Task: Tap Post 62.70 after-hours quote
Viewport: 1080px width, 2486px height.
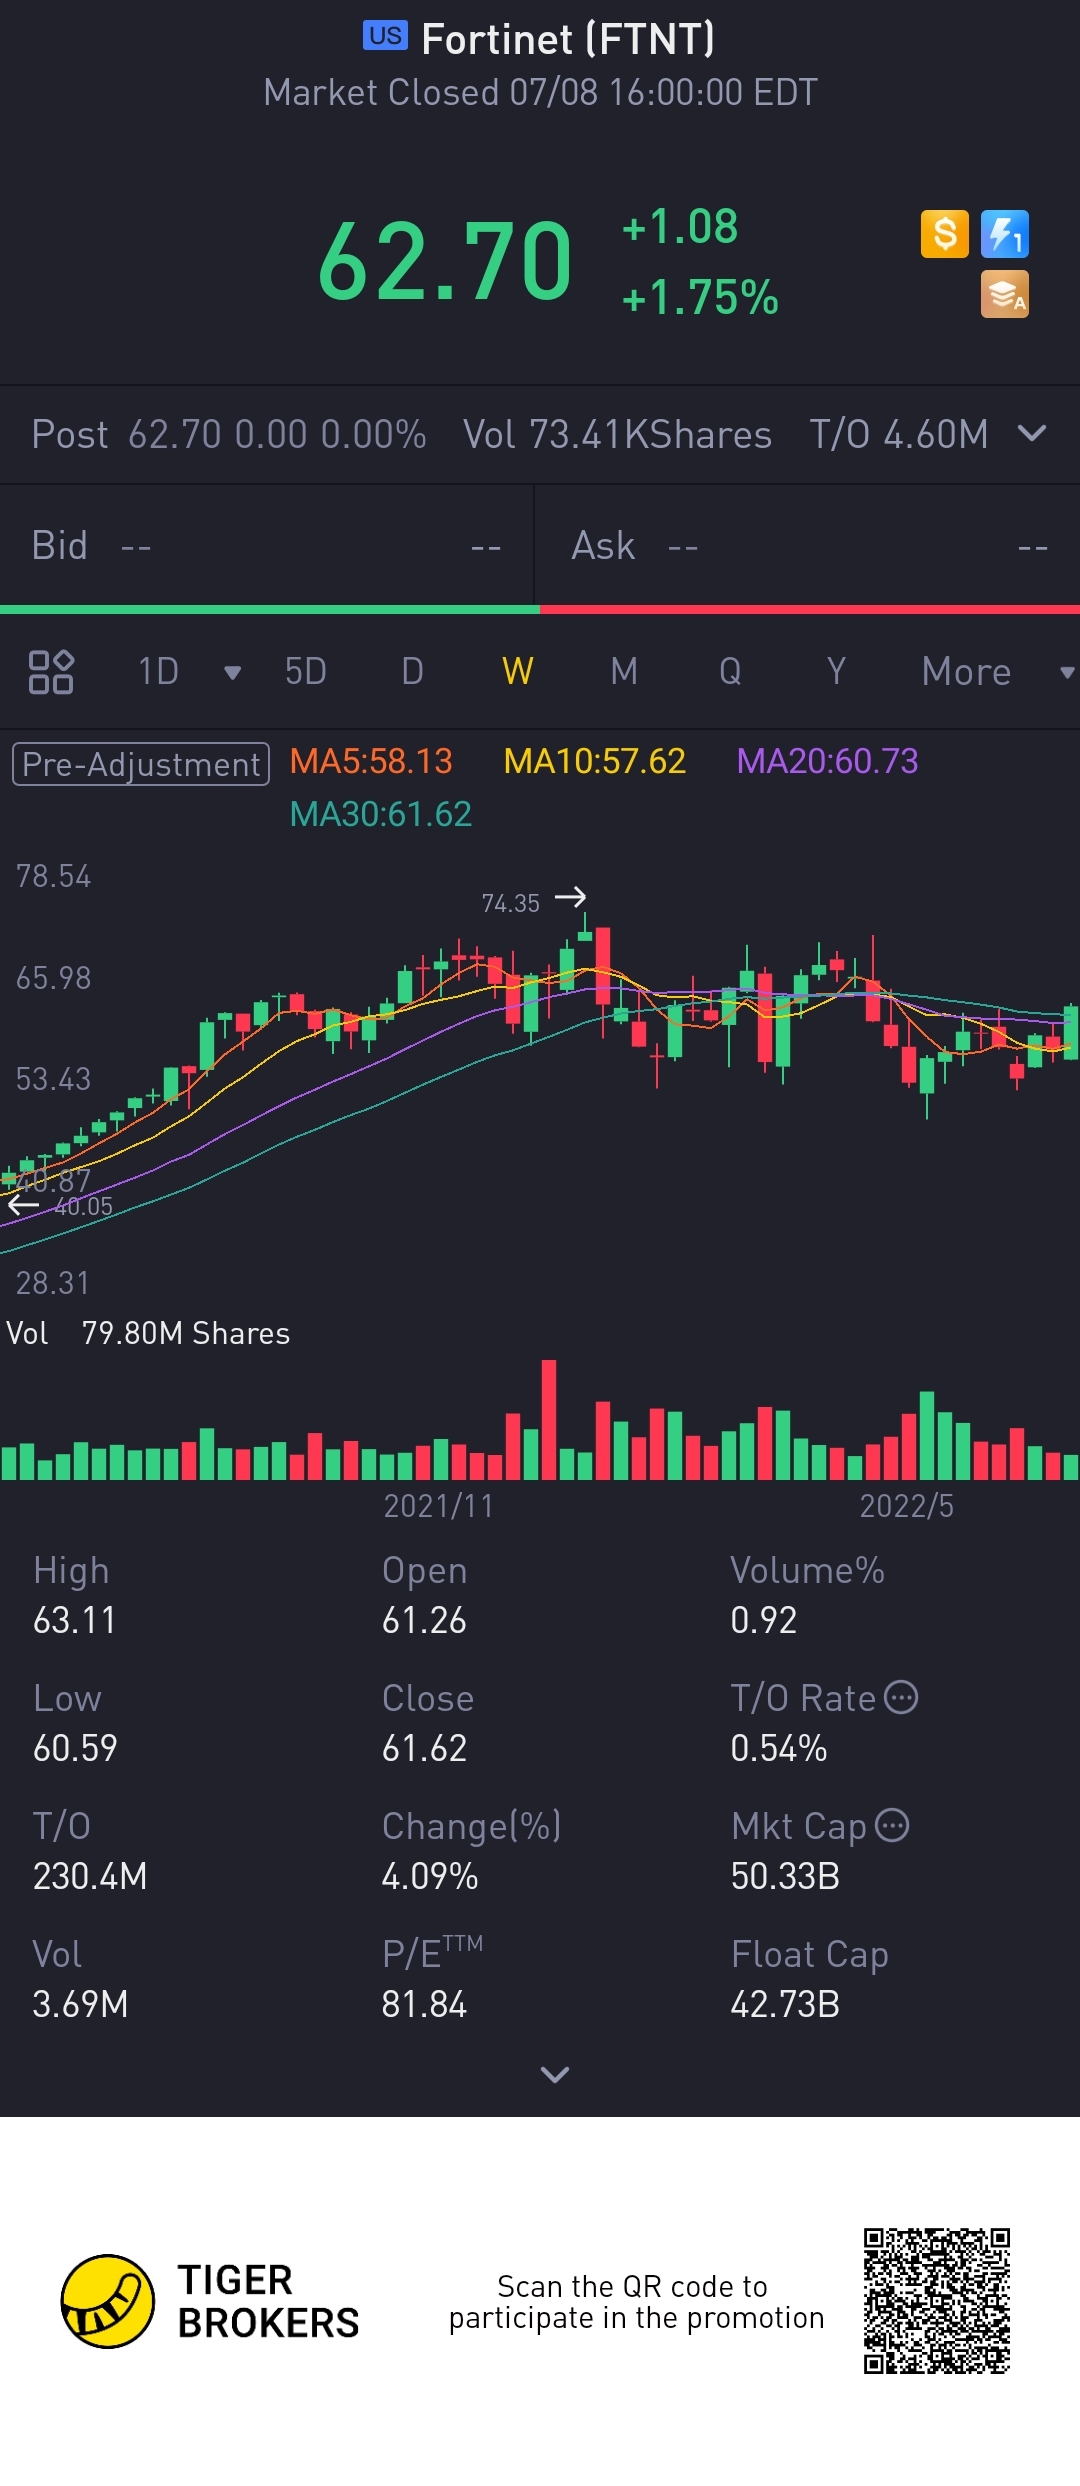Action: point(229,435)
